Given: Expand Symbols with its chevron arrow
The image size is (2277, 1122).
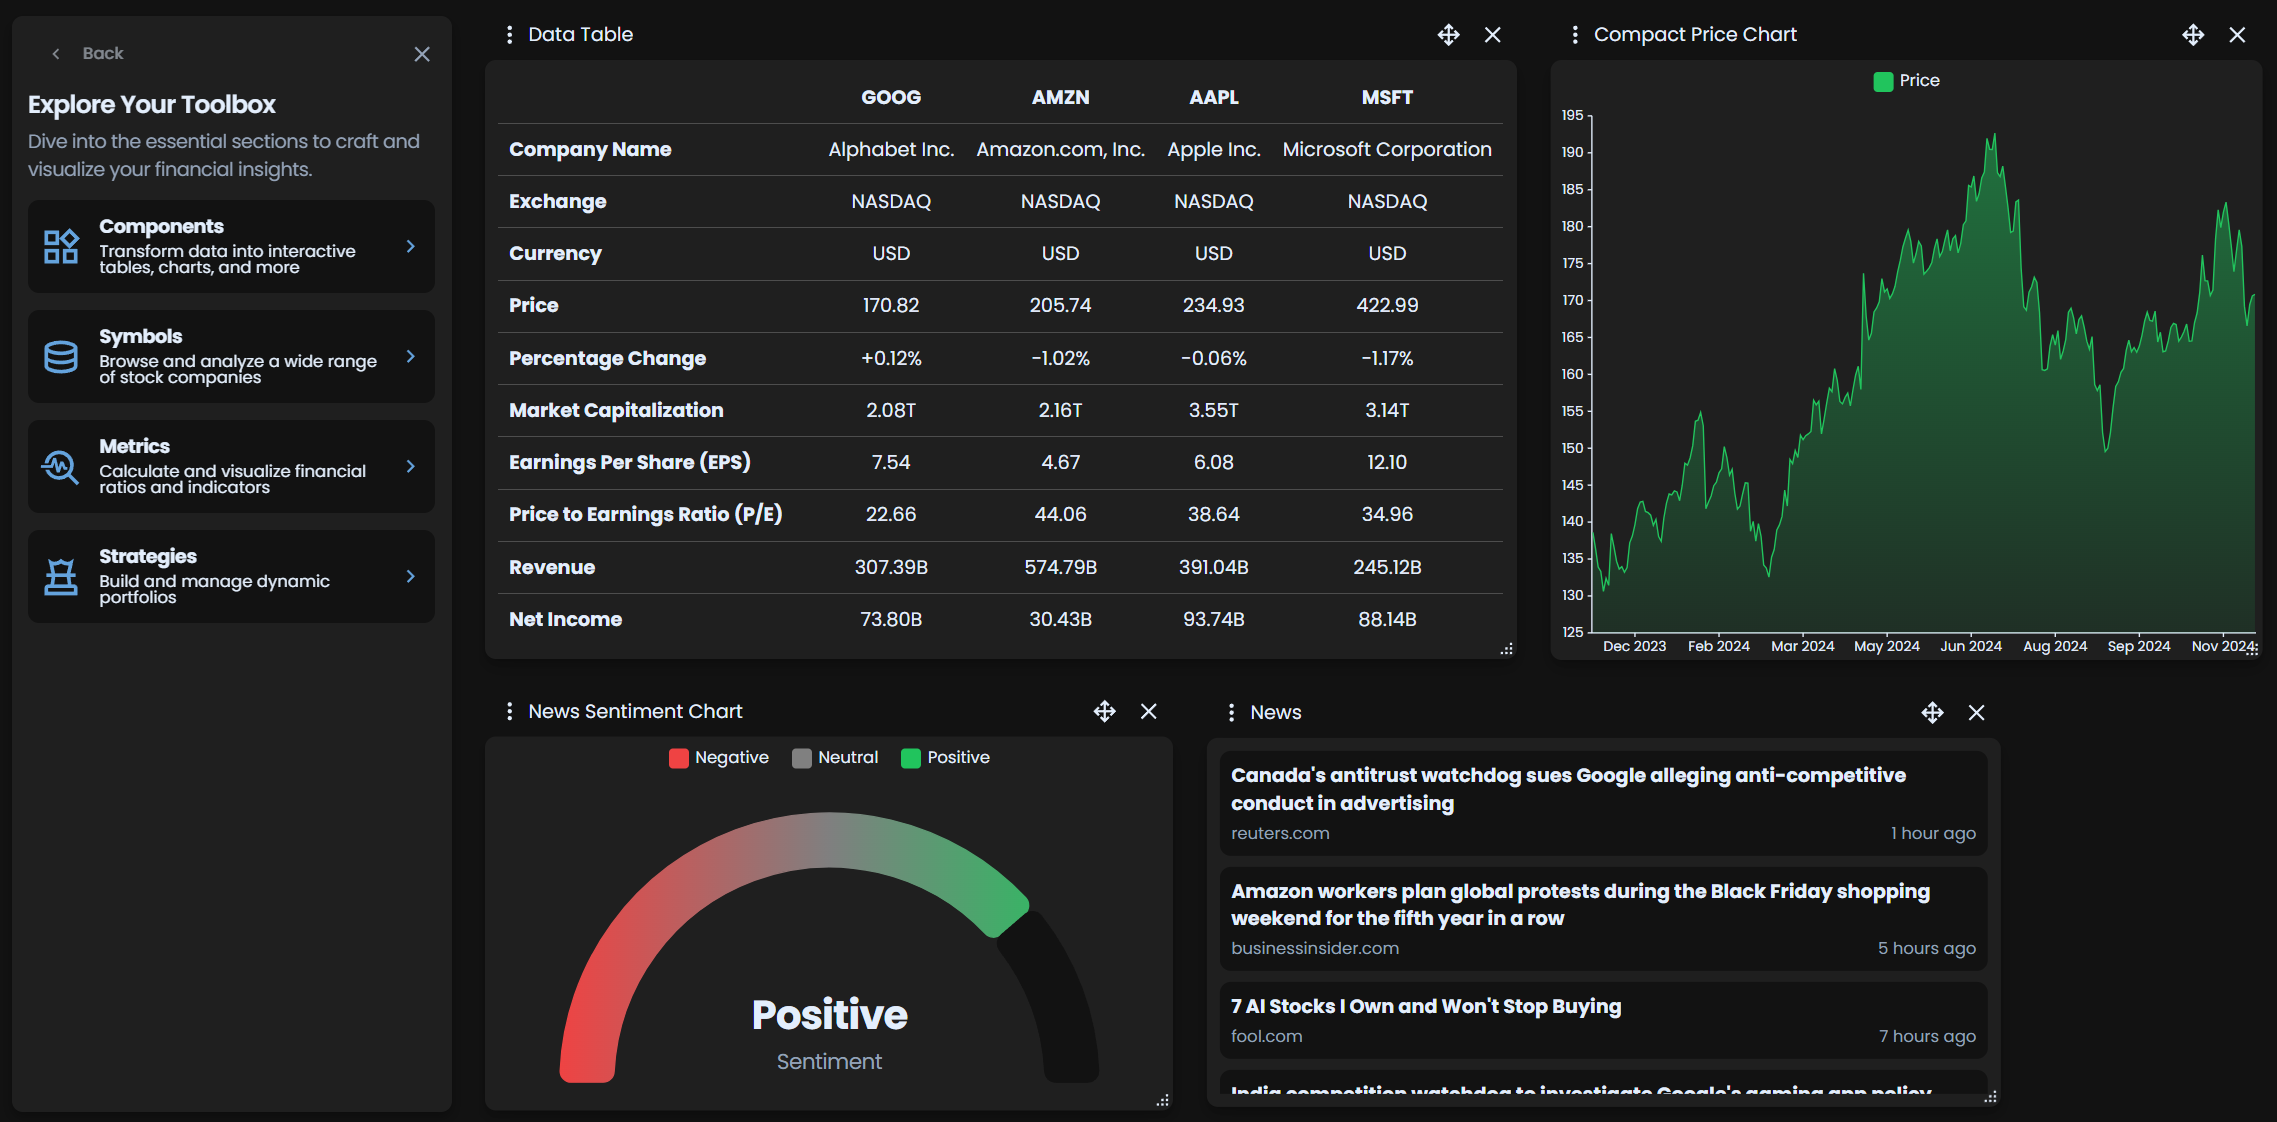Looking at the screenshot, I should [410, 356].
